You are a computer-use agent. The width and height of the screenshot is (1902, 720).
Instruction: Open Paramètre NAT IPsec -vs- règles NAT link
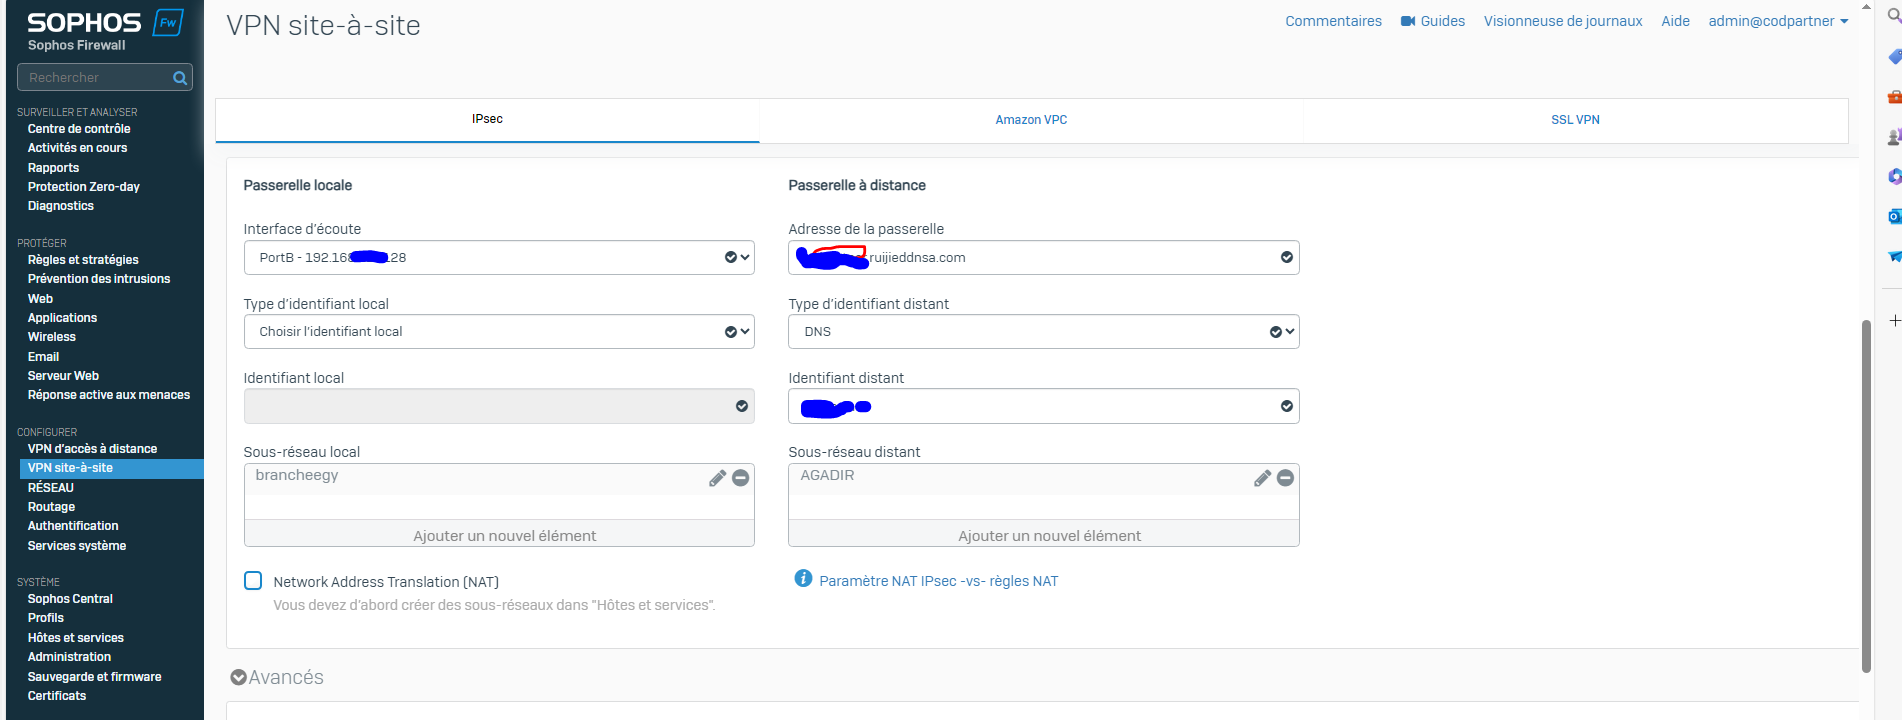coord(938,581)
